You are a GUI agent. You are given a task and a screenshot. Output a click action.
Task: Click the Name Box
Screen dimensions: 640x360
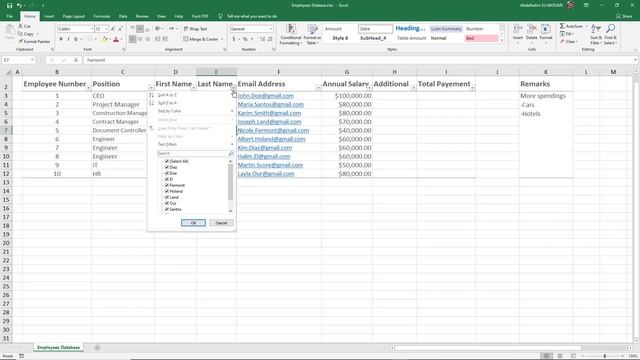point(18,60)
